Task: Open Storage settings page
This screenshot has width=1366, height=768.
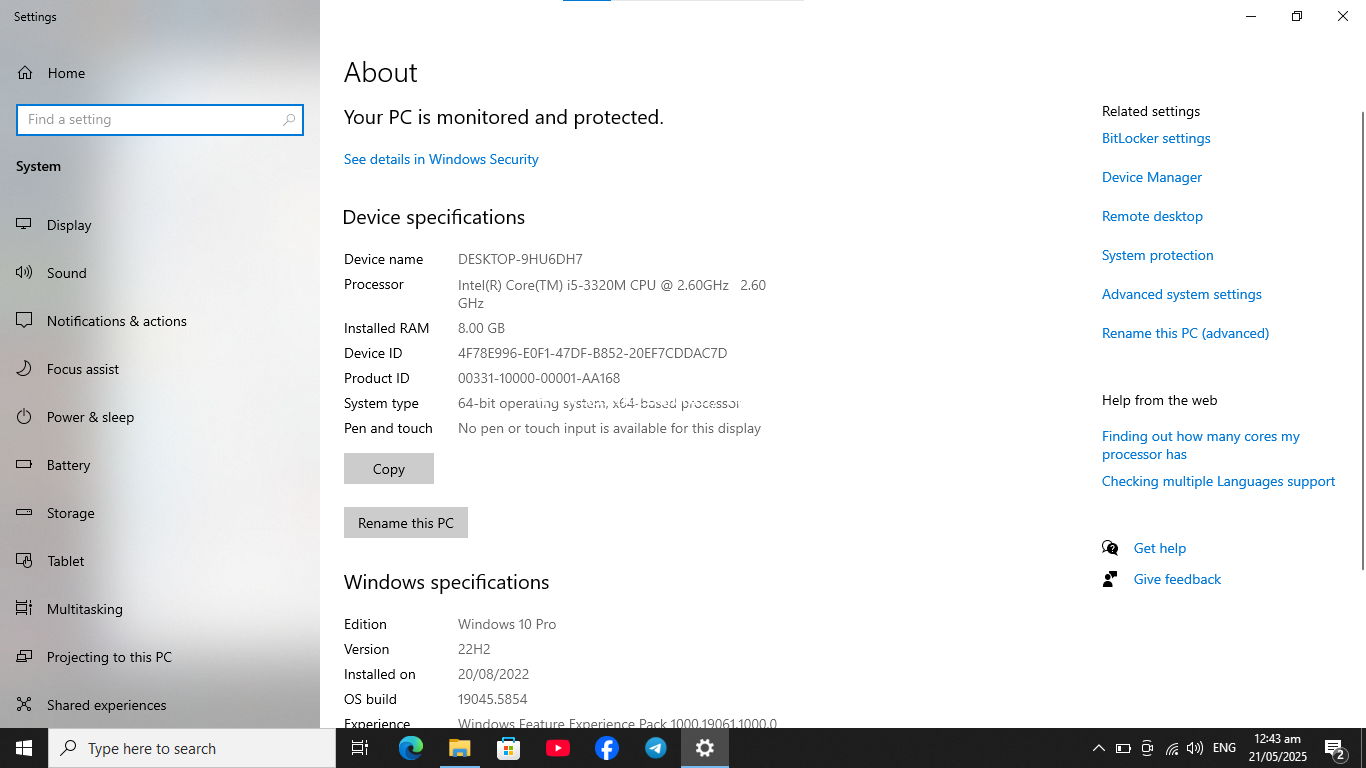Action: pos(160,513)
